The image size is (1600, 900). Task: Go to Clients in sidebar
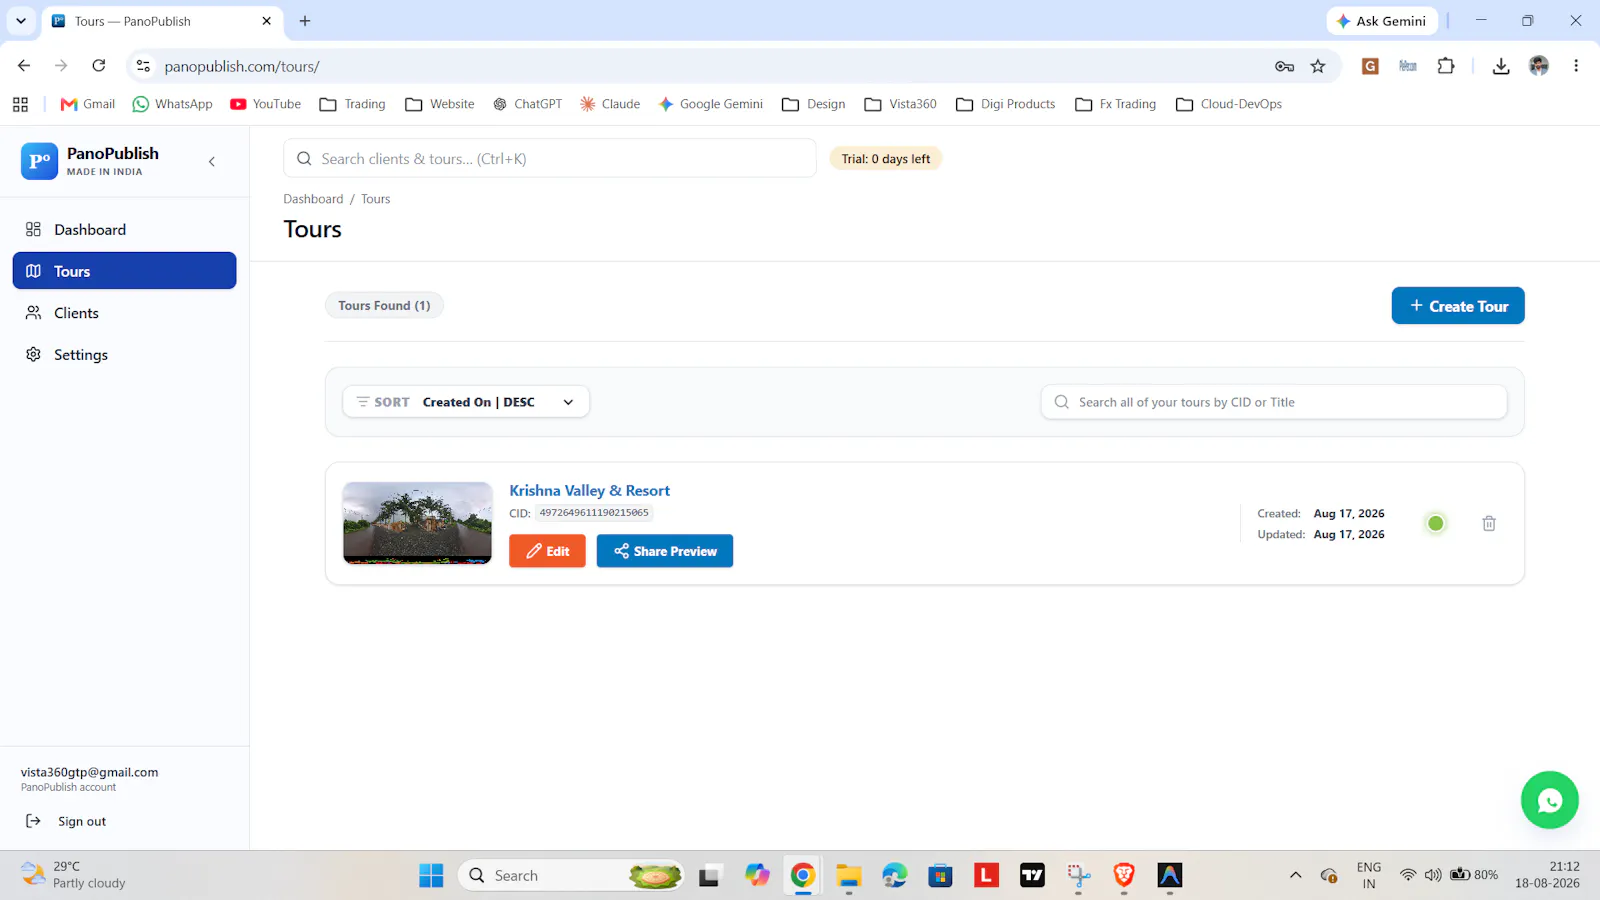(124, 313)
